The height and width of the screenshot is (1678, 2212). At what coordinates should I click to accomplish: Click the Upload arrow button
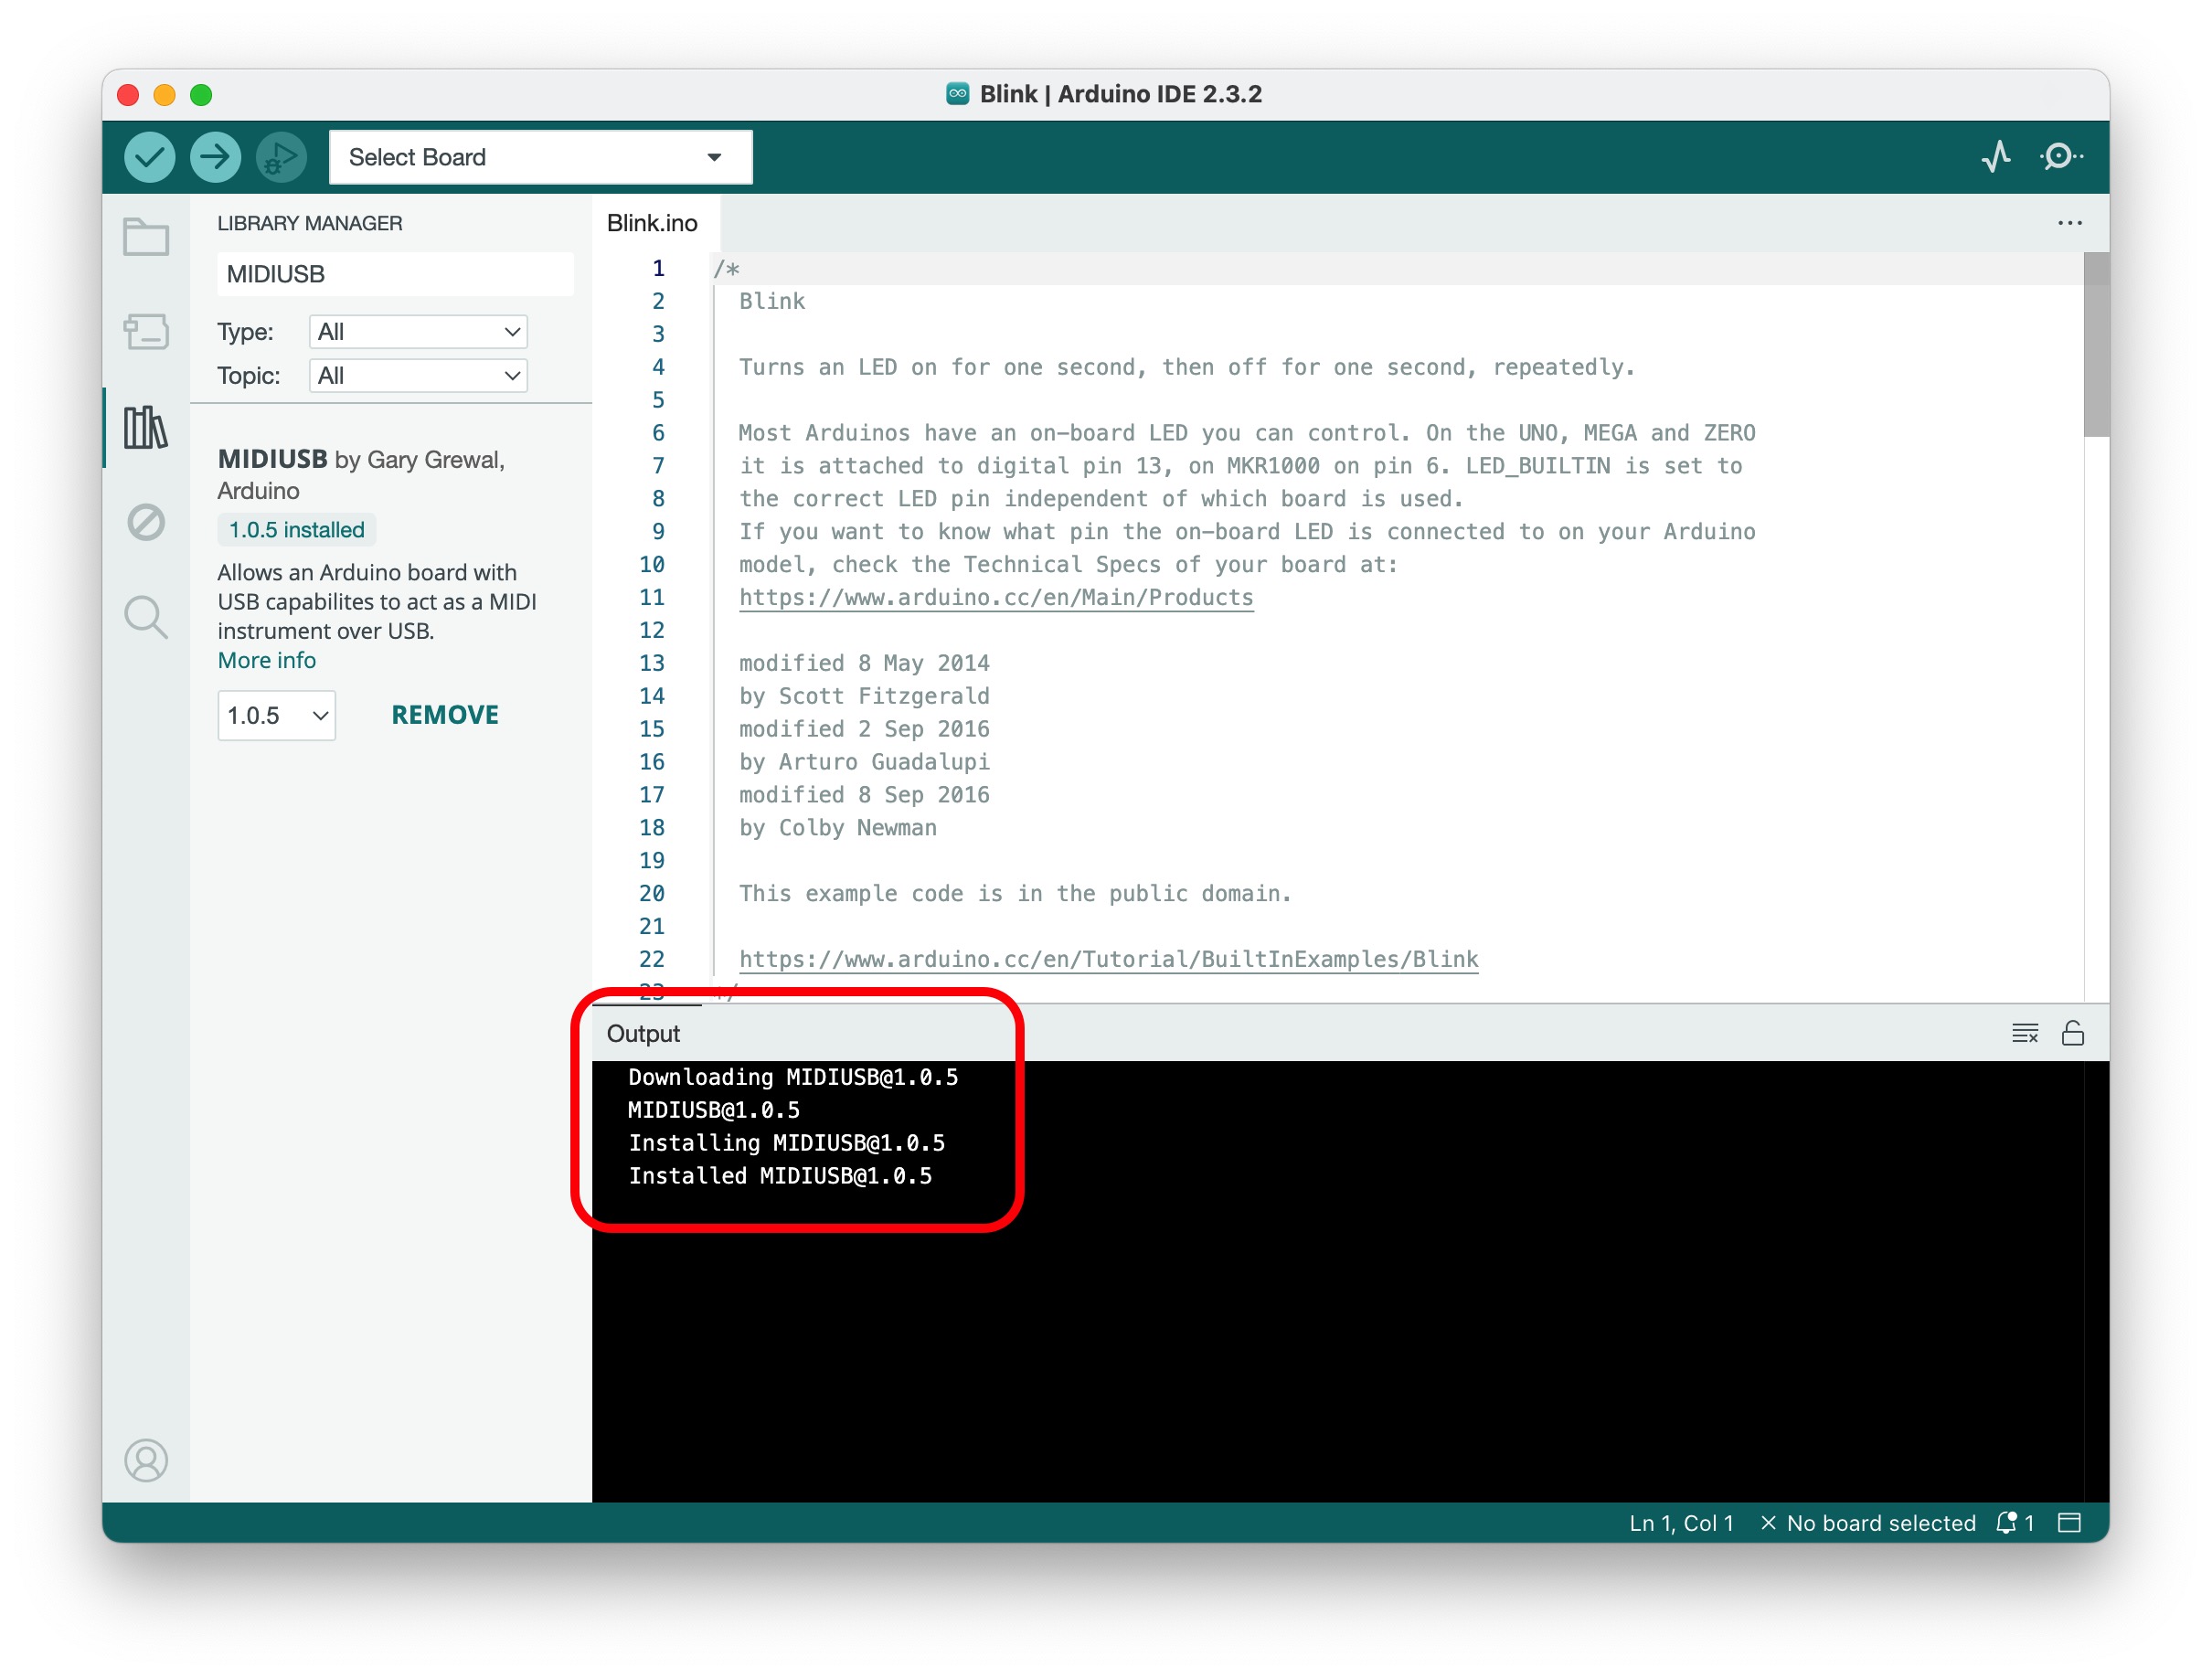pos(215,157)
